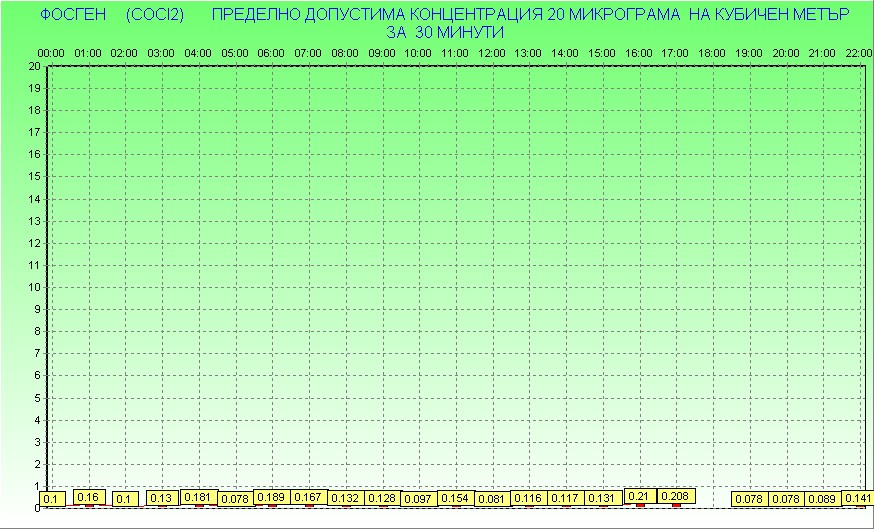Select the 13:00 time axis label
This screenshot has height=529, width=874.
click(528, 54)
